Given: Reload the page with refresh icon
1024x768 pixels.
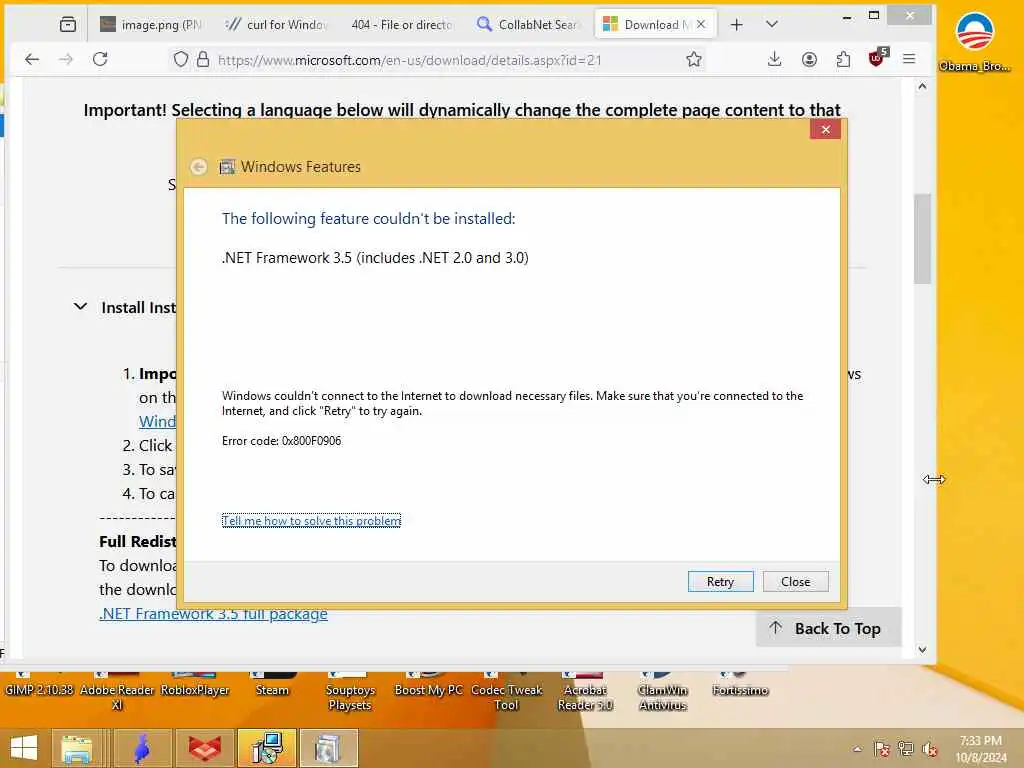Looking at the screenshot, I should point(100,59).
